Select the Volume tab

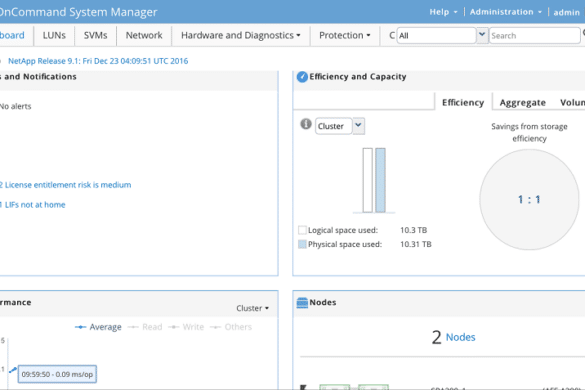click(572, 102)
